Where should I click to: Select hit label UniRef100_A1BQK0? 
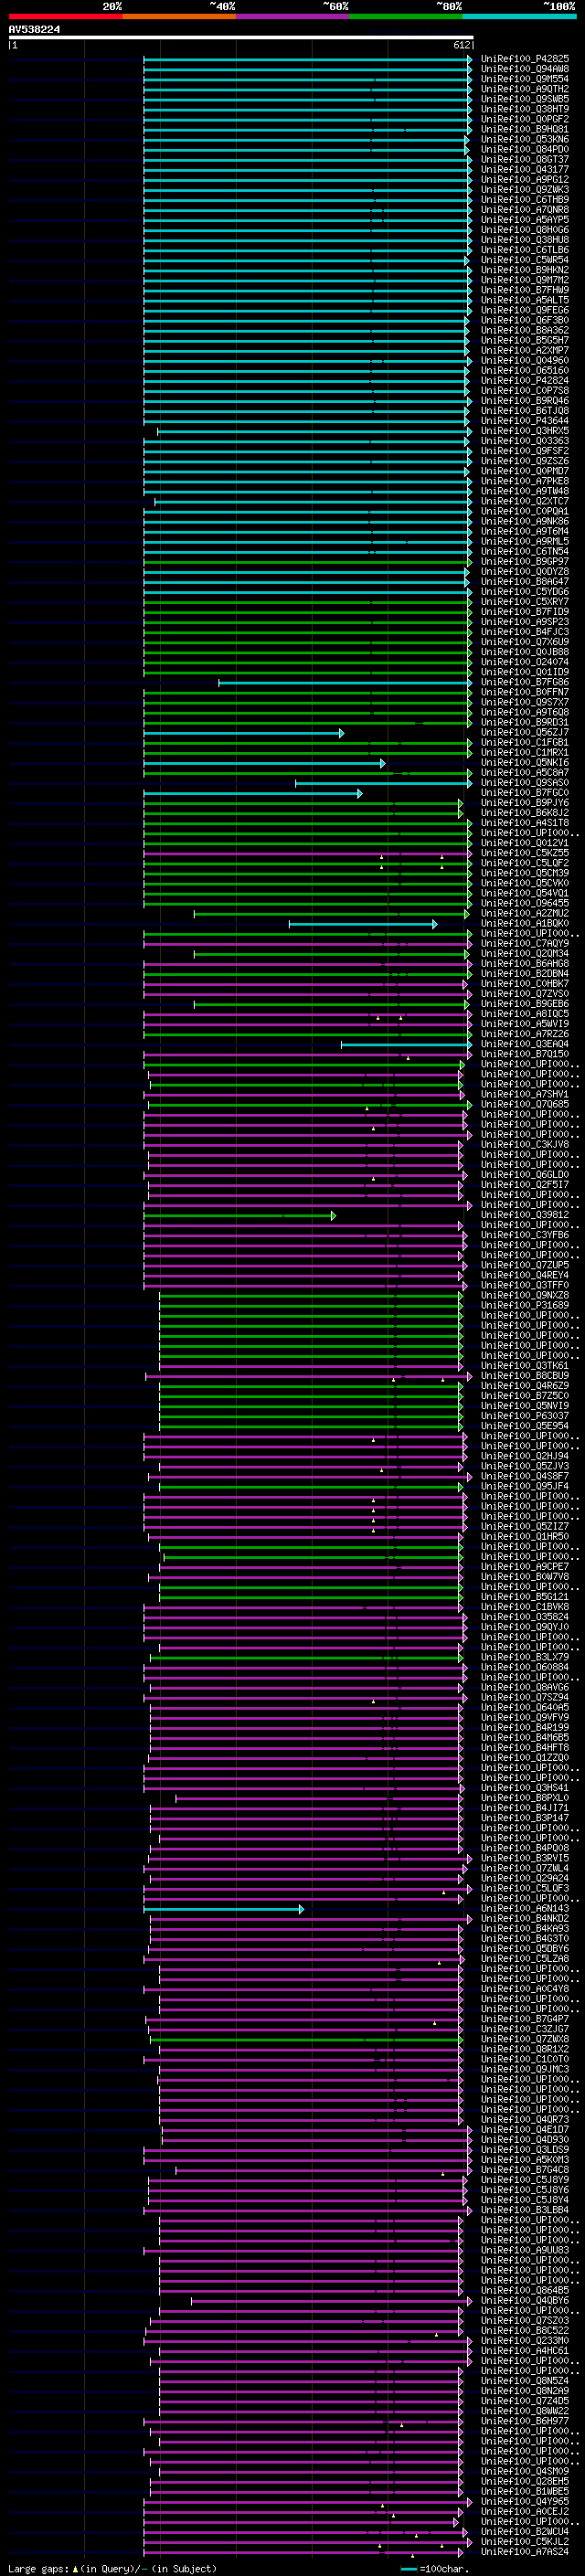(525, 923)
